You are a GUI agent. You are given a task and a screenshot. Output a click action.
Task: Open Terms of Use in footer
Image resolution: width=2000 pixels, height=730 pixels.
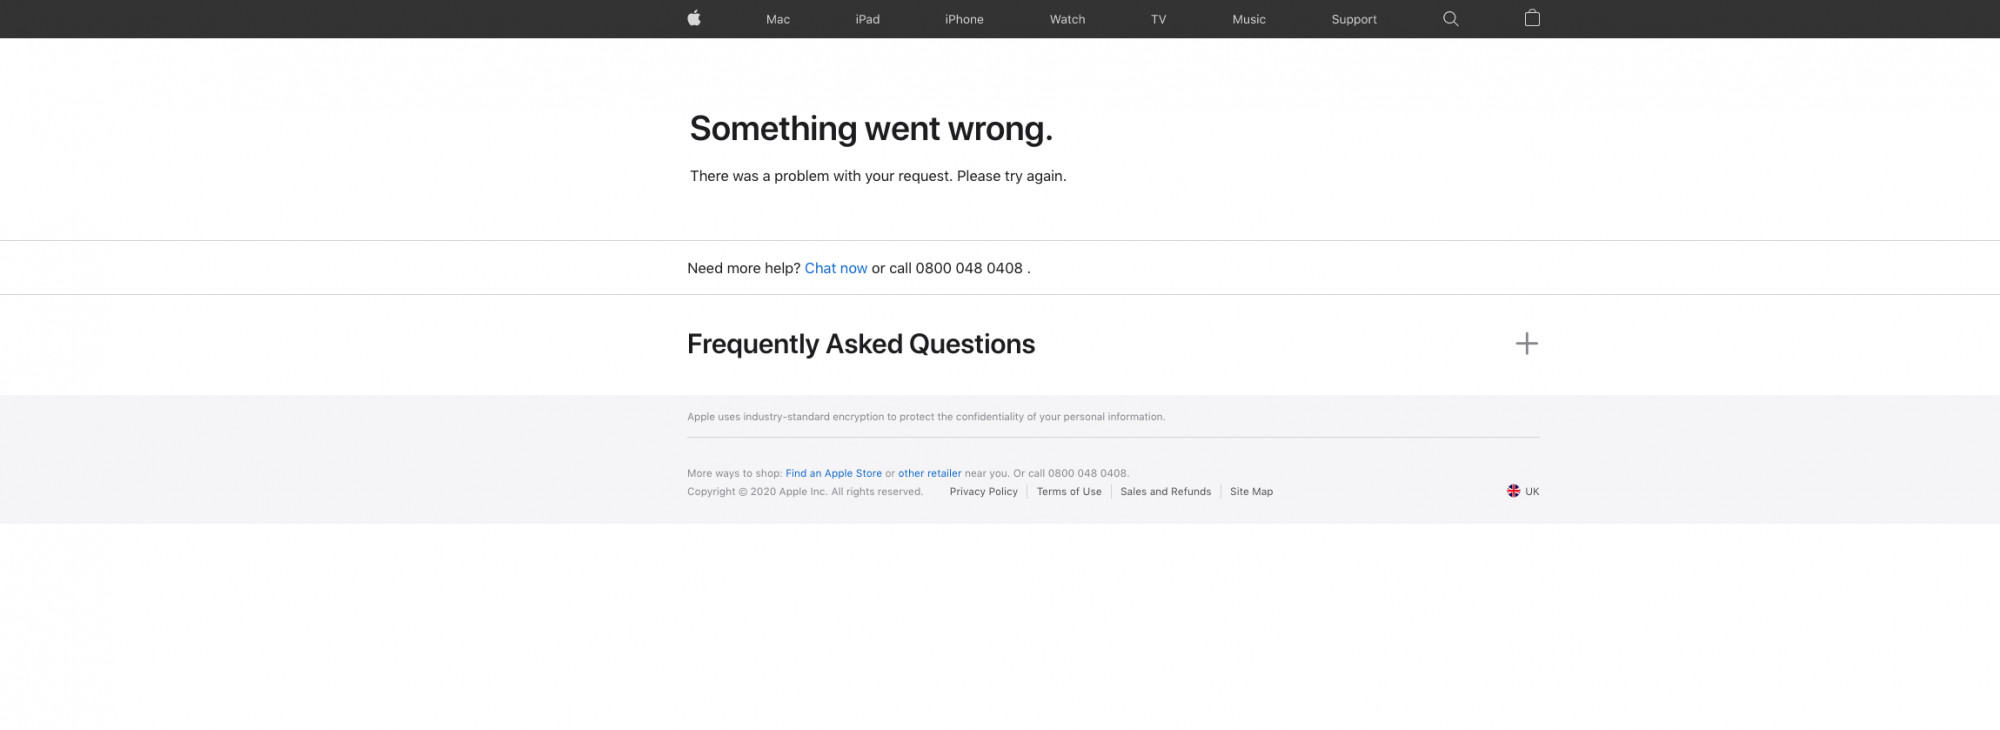[x=1069, y=491]
